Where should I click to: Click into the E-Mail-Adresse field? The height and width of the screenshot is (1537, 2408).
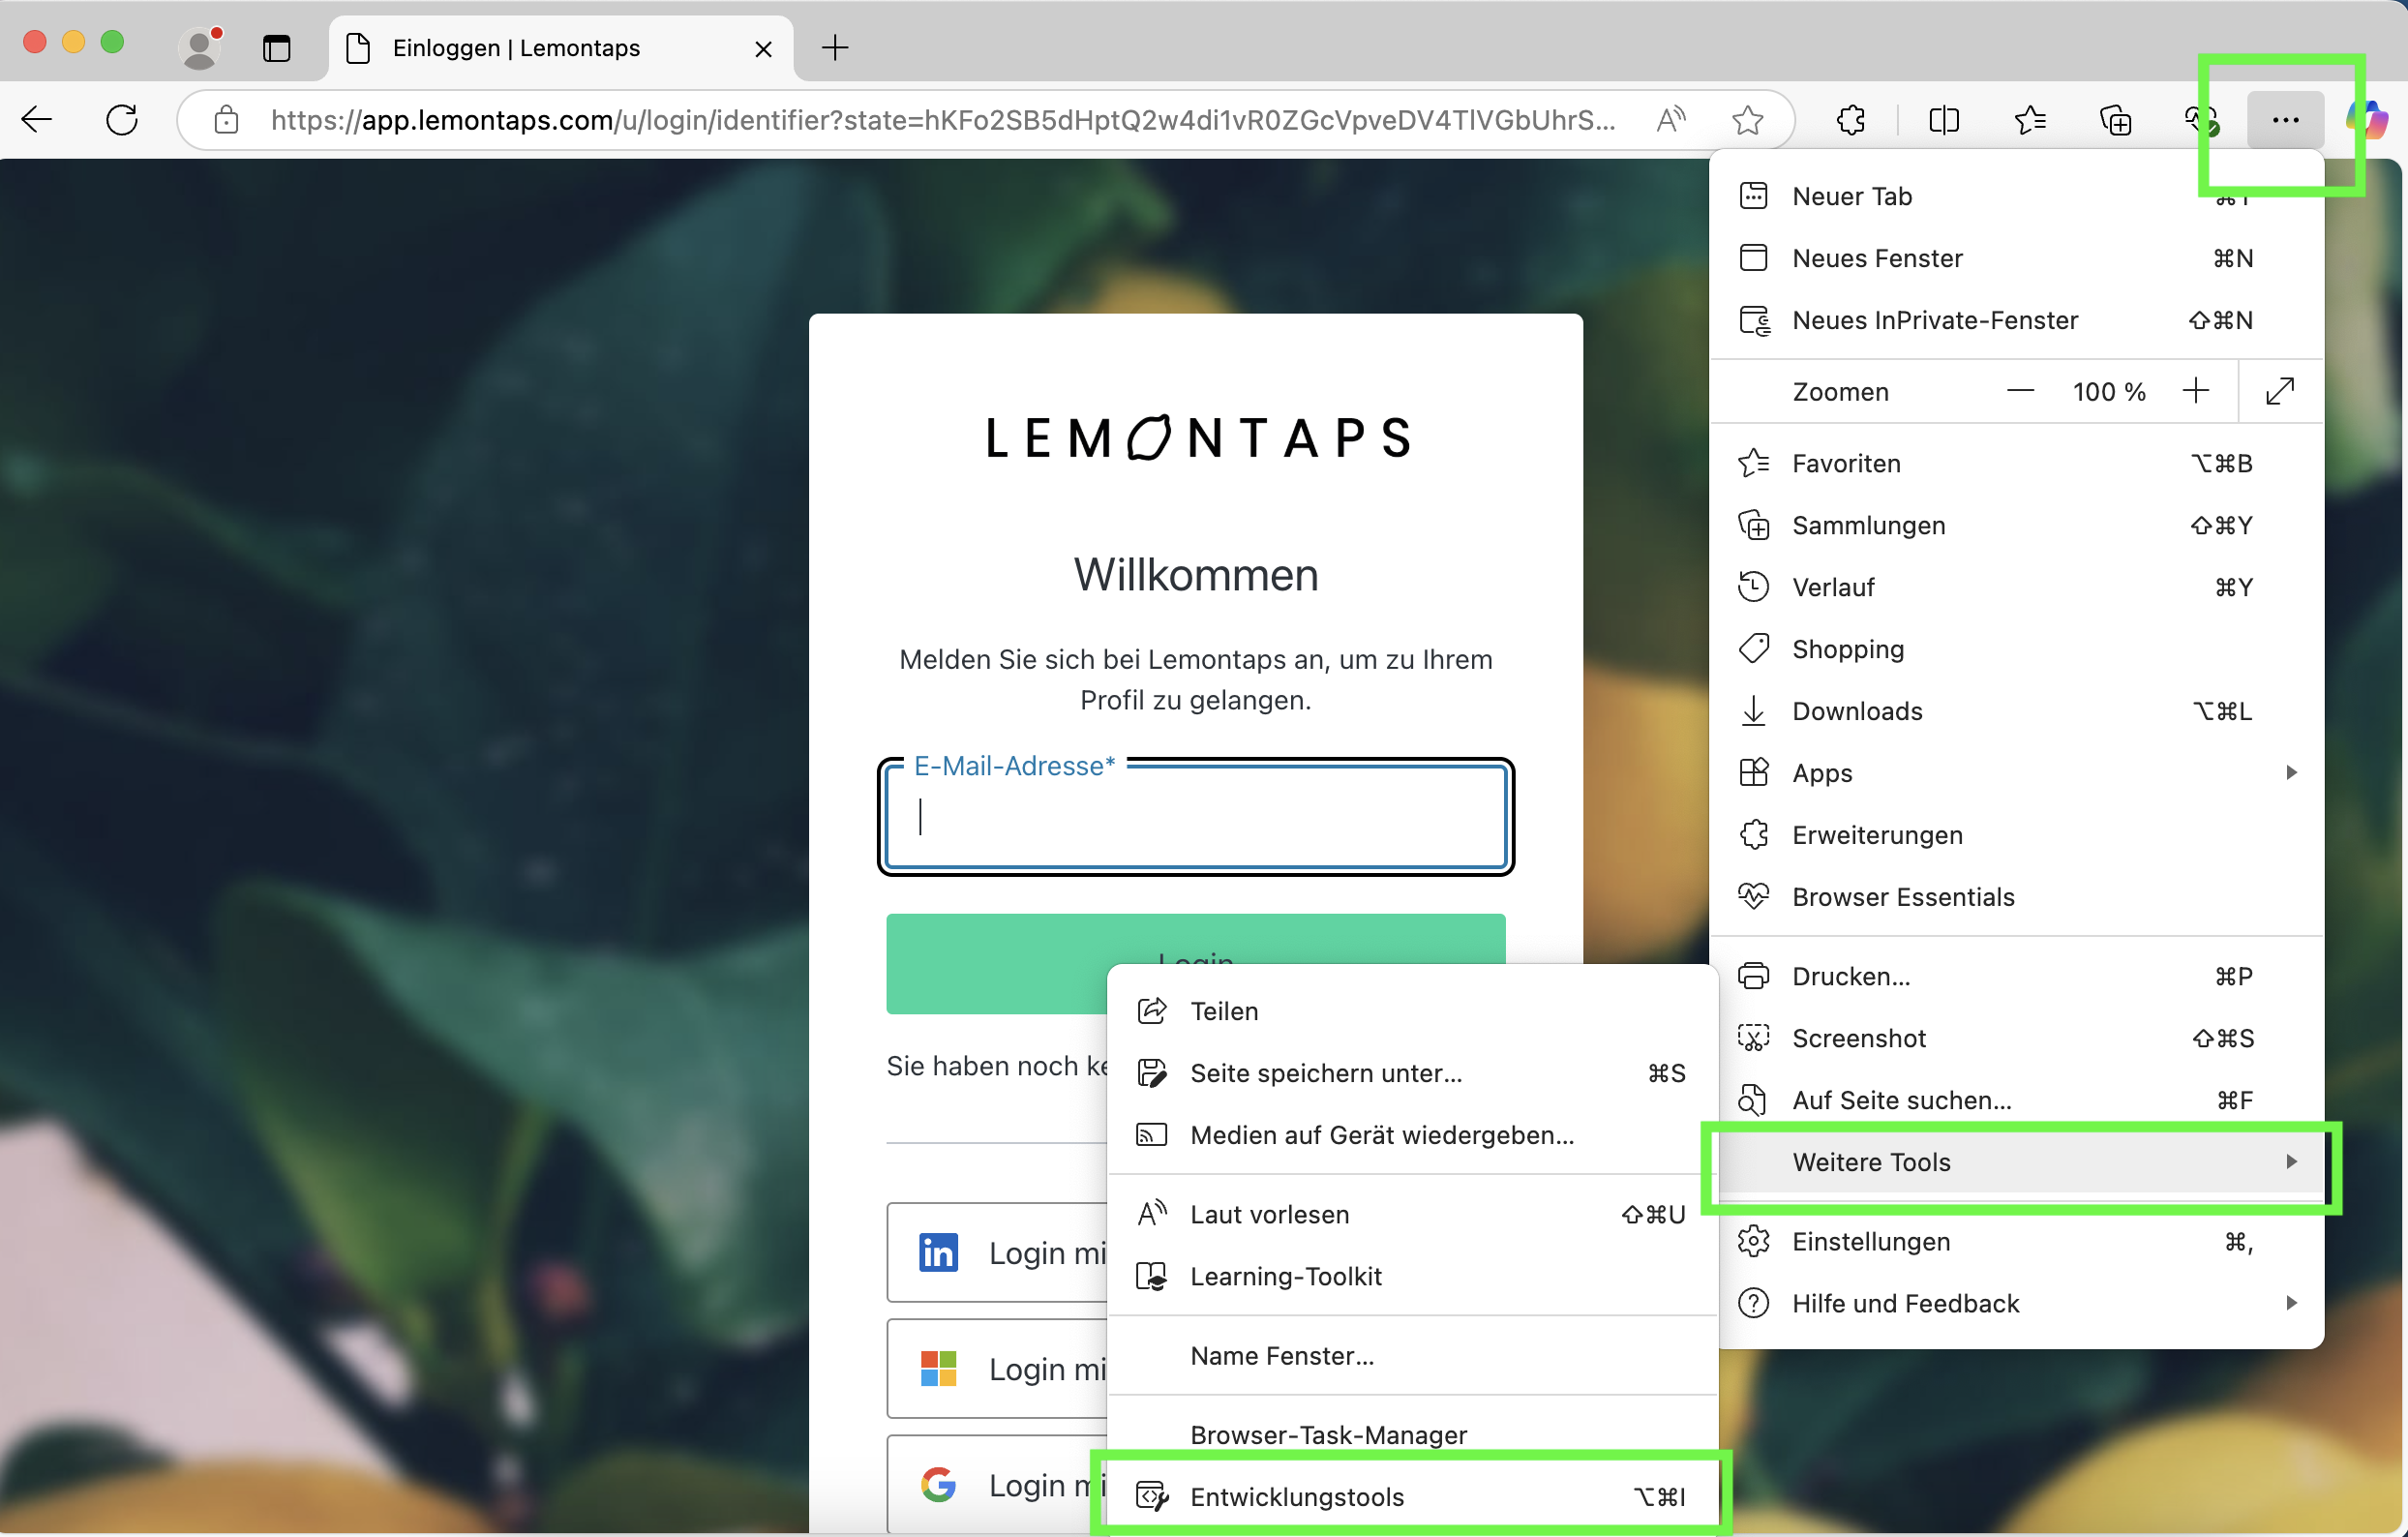(x=1195, y=817)
